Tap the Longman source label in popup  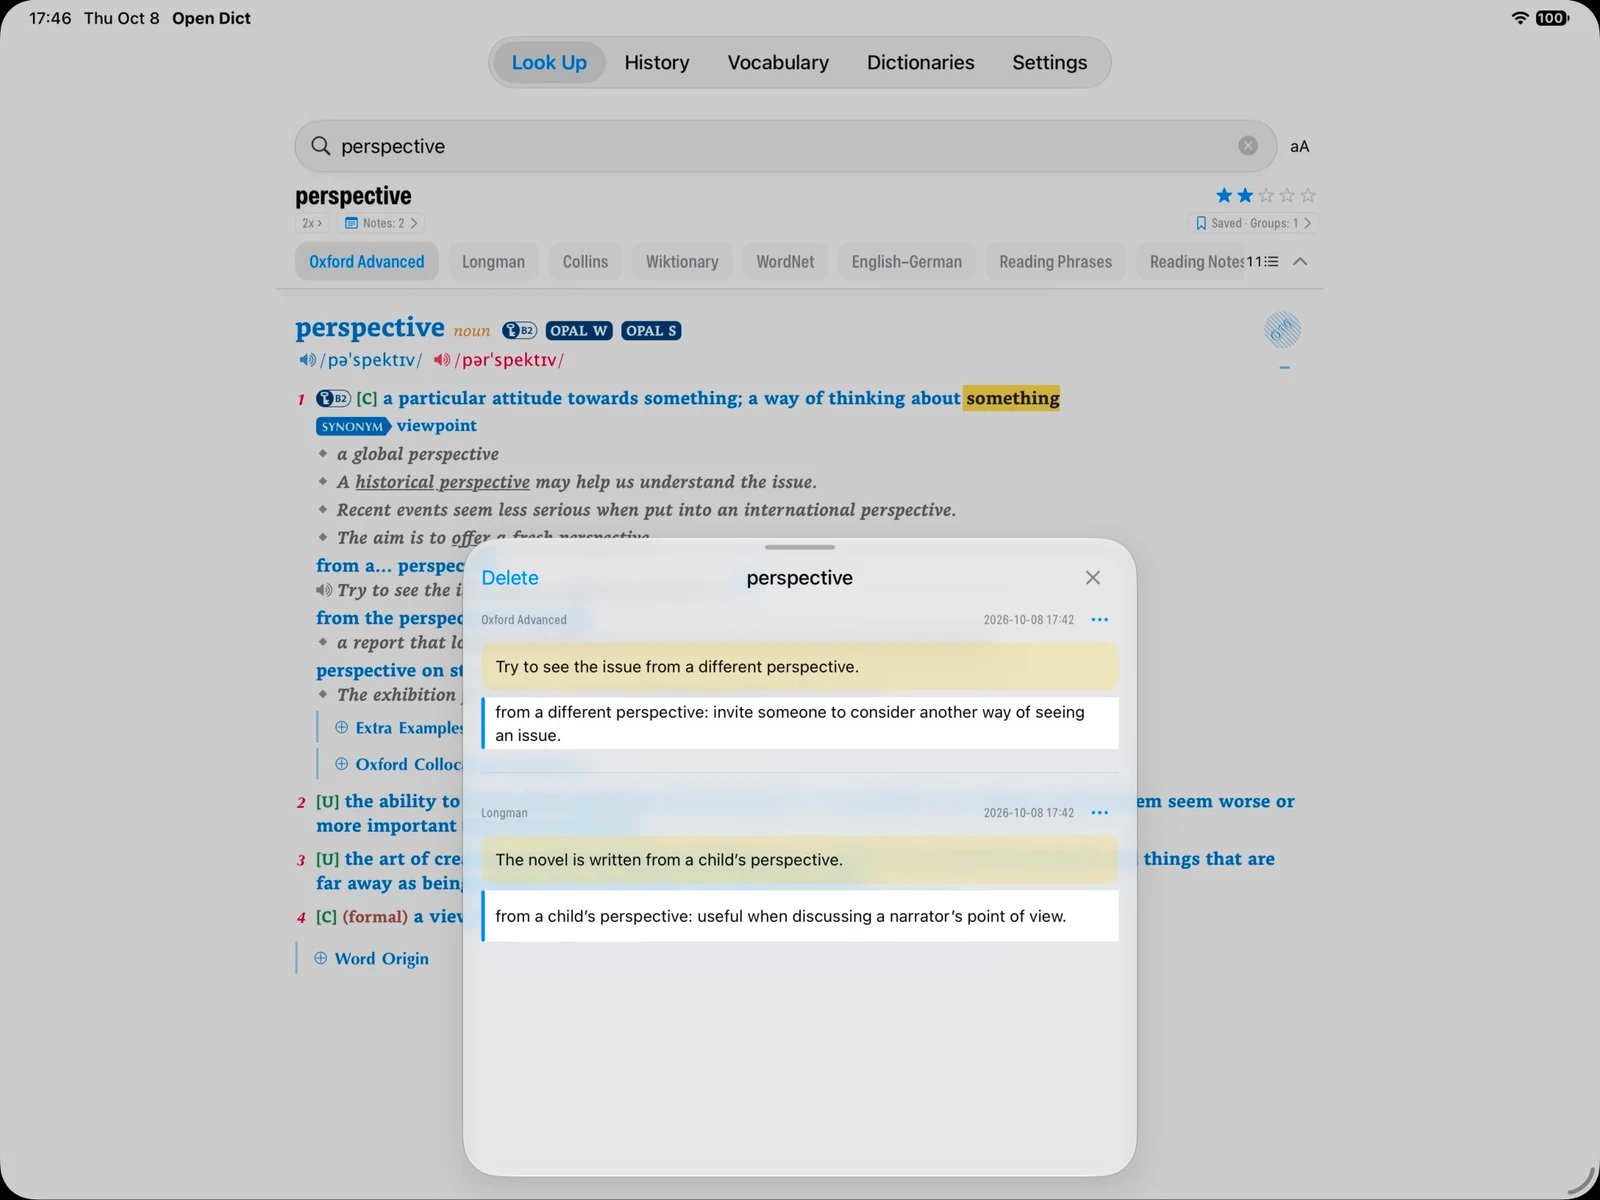click(x=504, y=813)
